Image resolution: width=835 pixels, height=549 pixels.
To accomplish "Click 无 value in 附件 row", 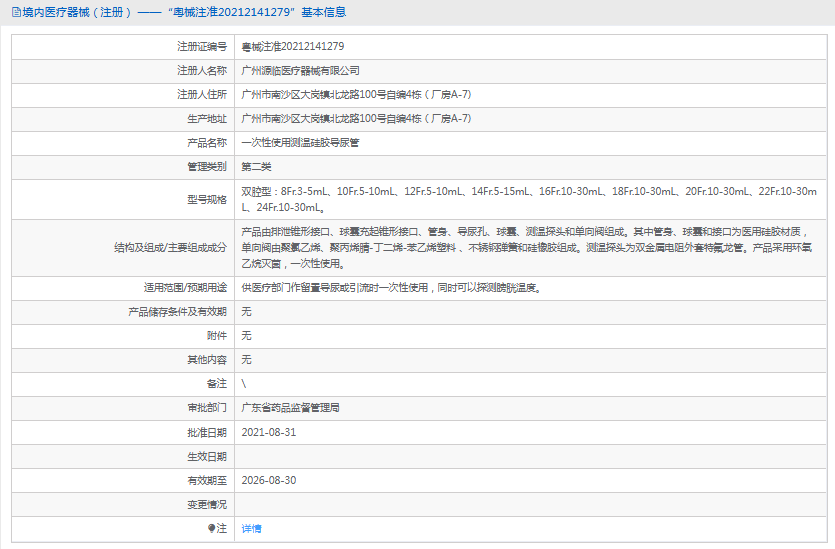I will (246, 335).
